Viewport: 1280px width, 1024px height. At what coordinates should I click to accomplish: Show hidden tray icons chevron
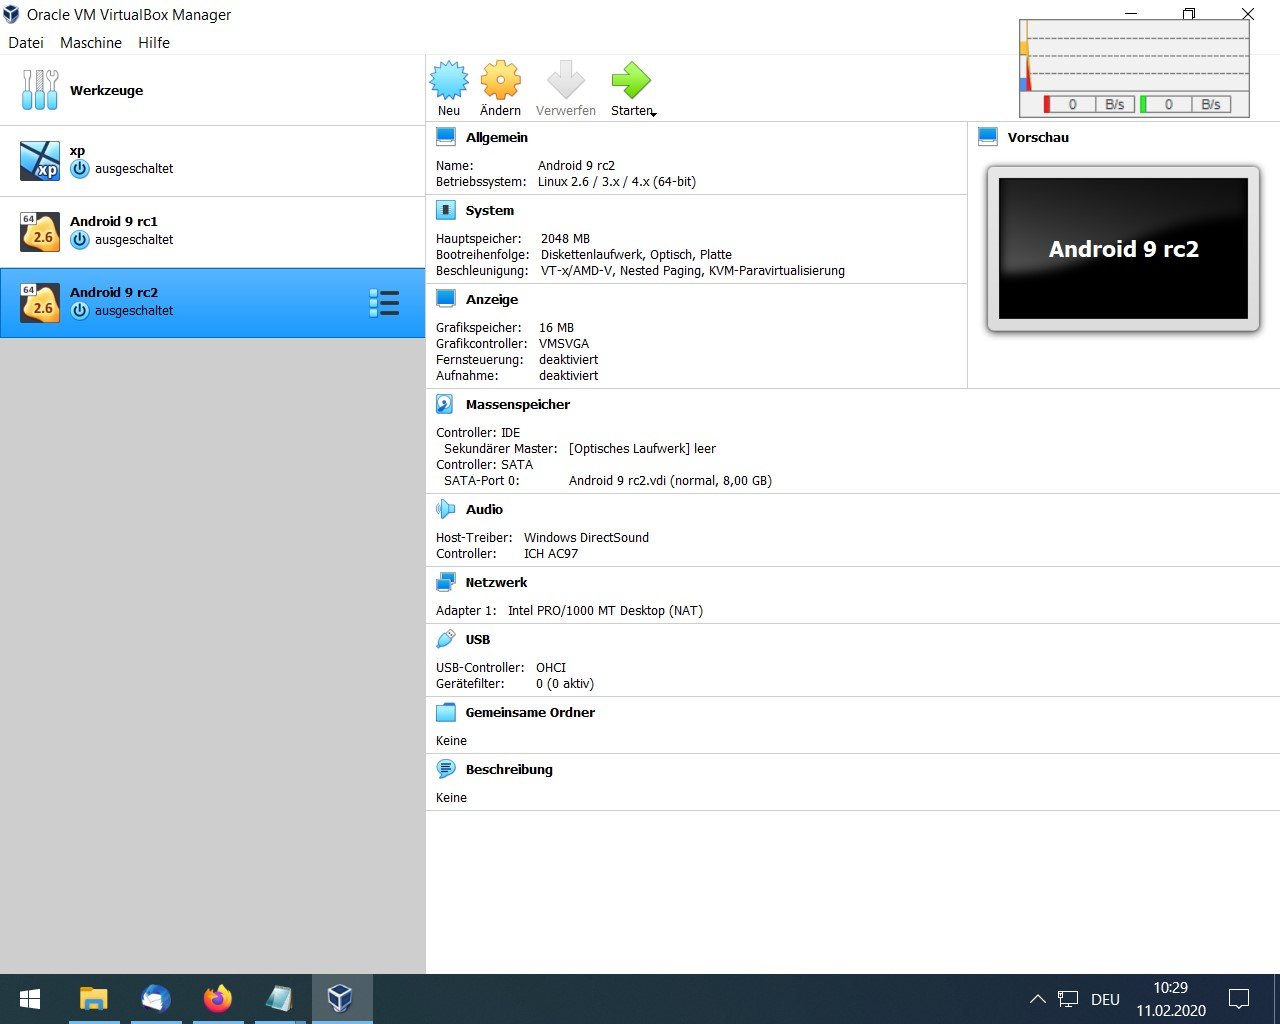click(1037, 999)
